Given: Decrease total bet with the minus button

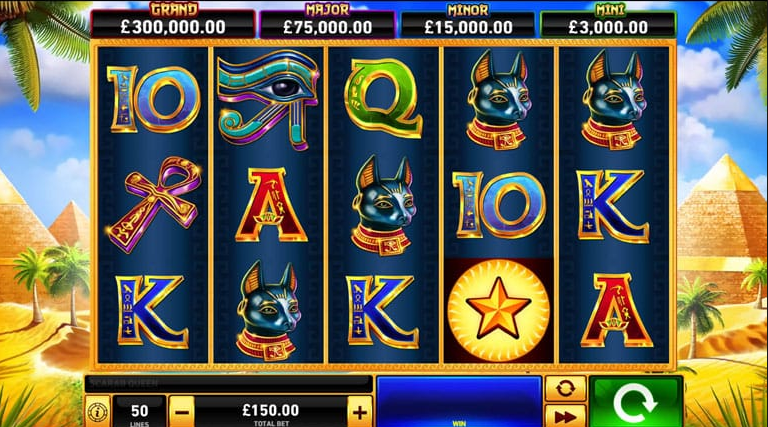Looking at the screenshot, I should (x=182, y=412).
